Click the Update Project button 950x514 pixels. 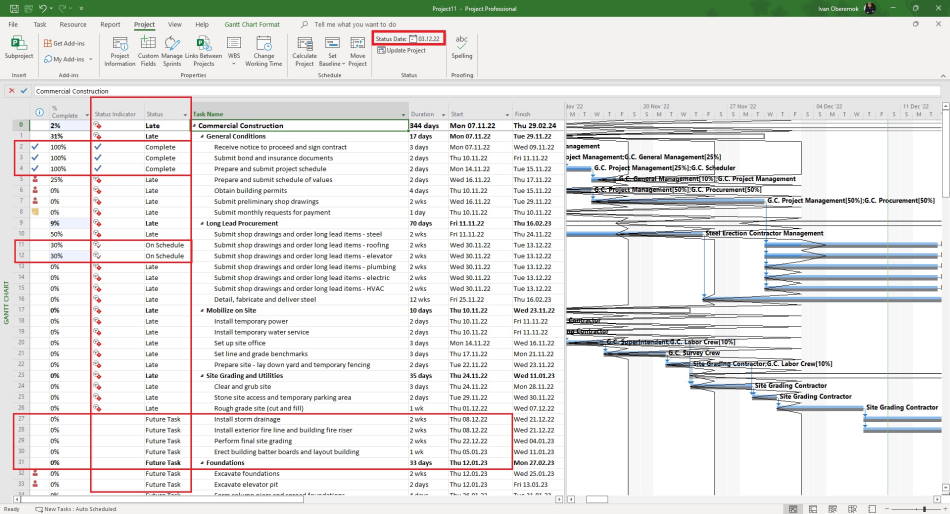[401, 50]
